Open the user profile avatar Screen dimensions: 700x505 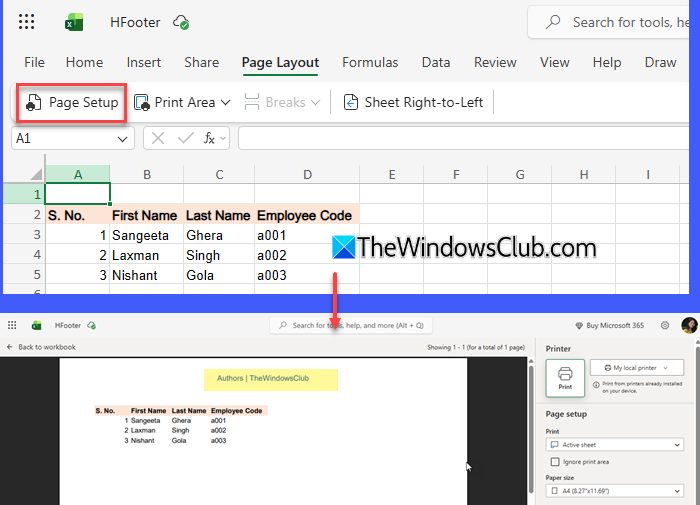pos(689,326)
